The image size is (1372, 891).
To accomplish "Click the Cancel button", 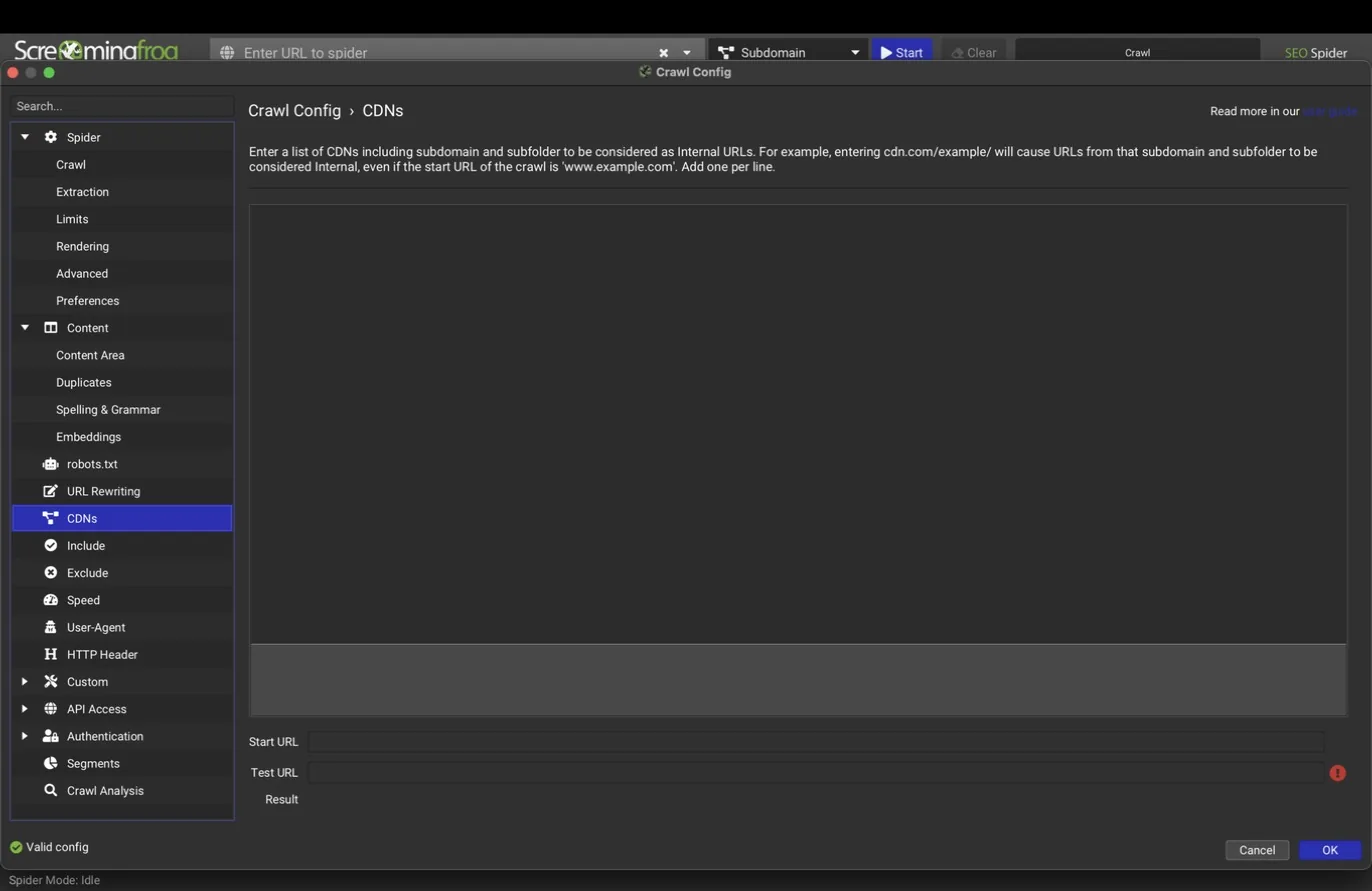I will tap(1257, 850).
